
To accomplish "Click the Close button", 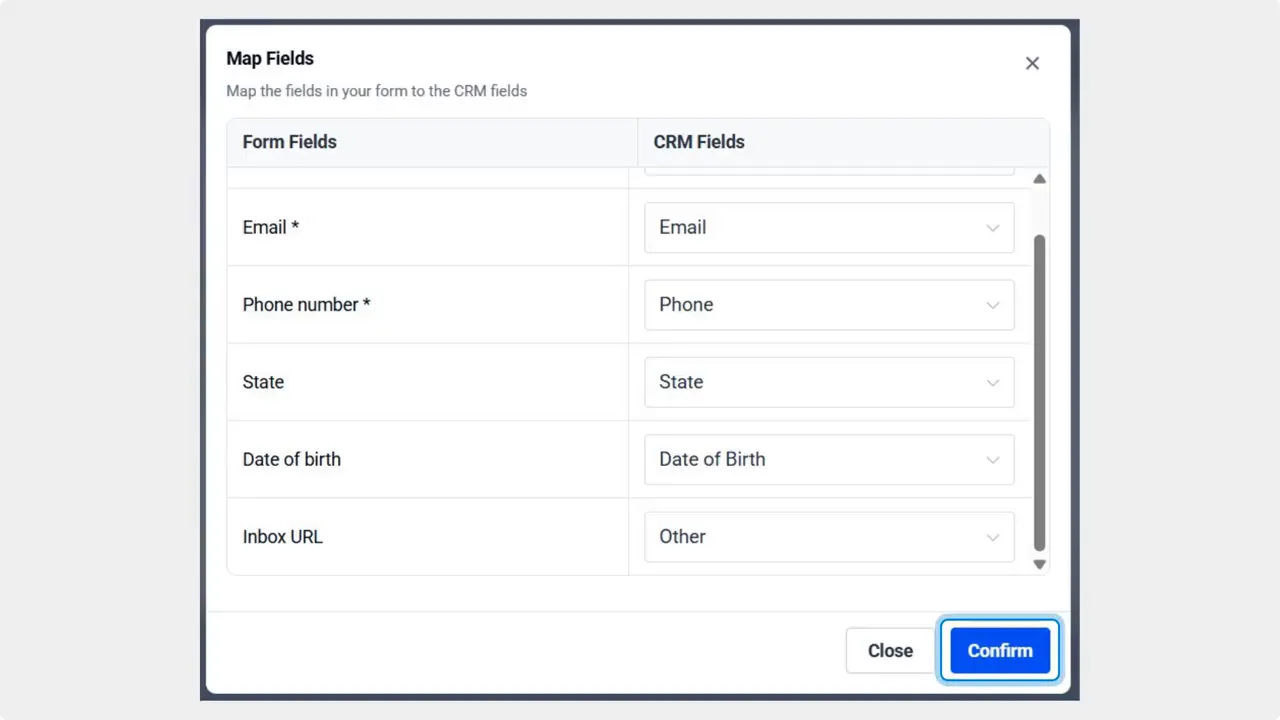I will [889, 650].
